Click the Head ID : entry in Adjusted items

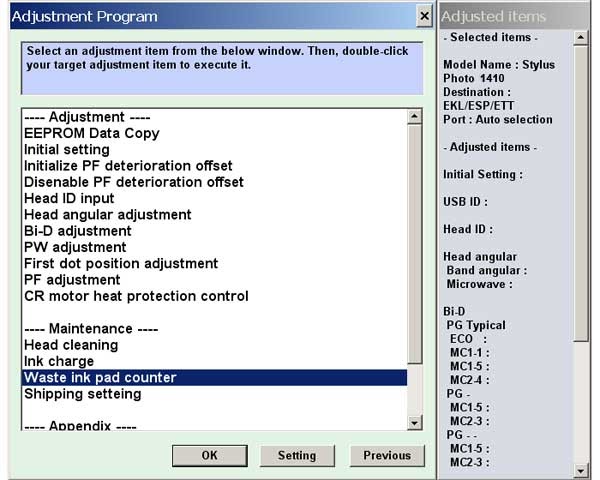pyautogui.click(x=468, y=229)
